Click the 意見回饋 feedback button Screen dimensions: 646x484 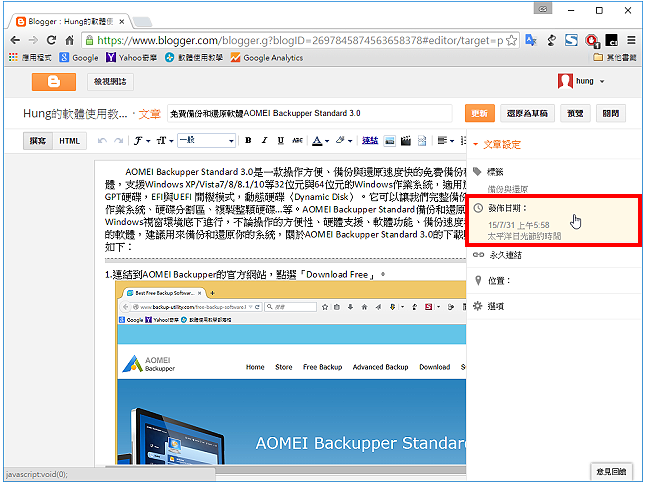pyautogui.click(x=611, y=471)
